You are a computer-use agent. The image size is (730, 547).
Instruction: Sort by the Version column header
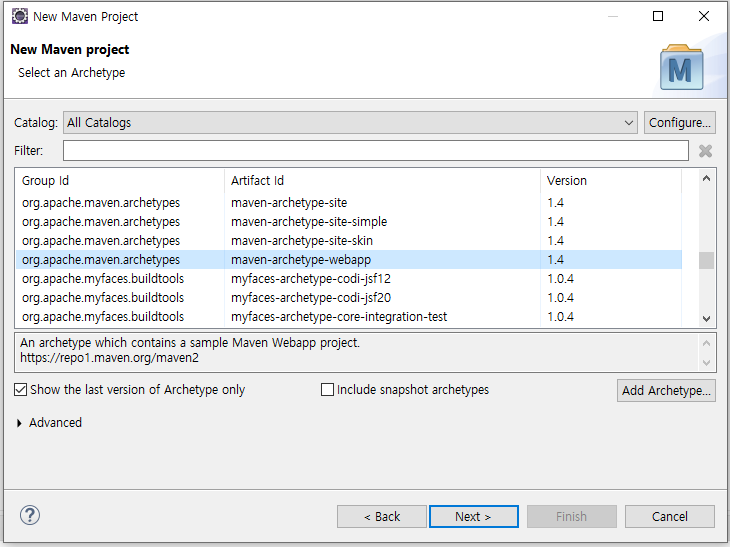[x=611, y=181]
